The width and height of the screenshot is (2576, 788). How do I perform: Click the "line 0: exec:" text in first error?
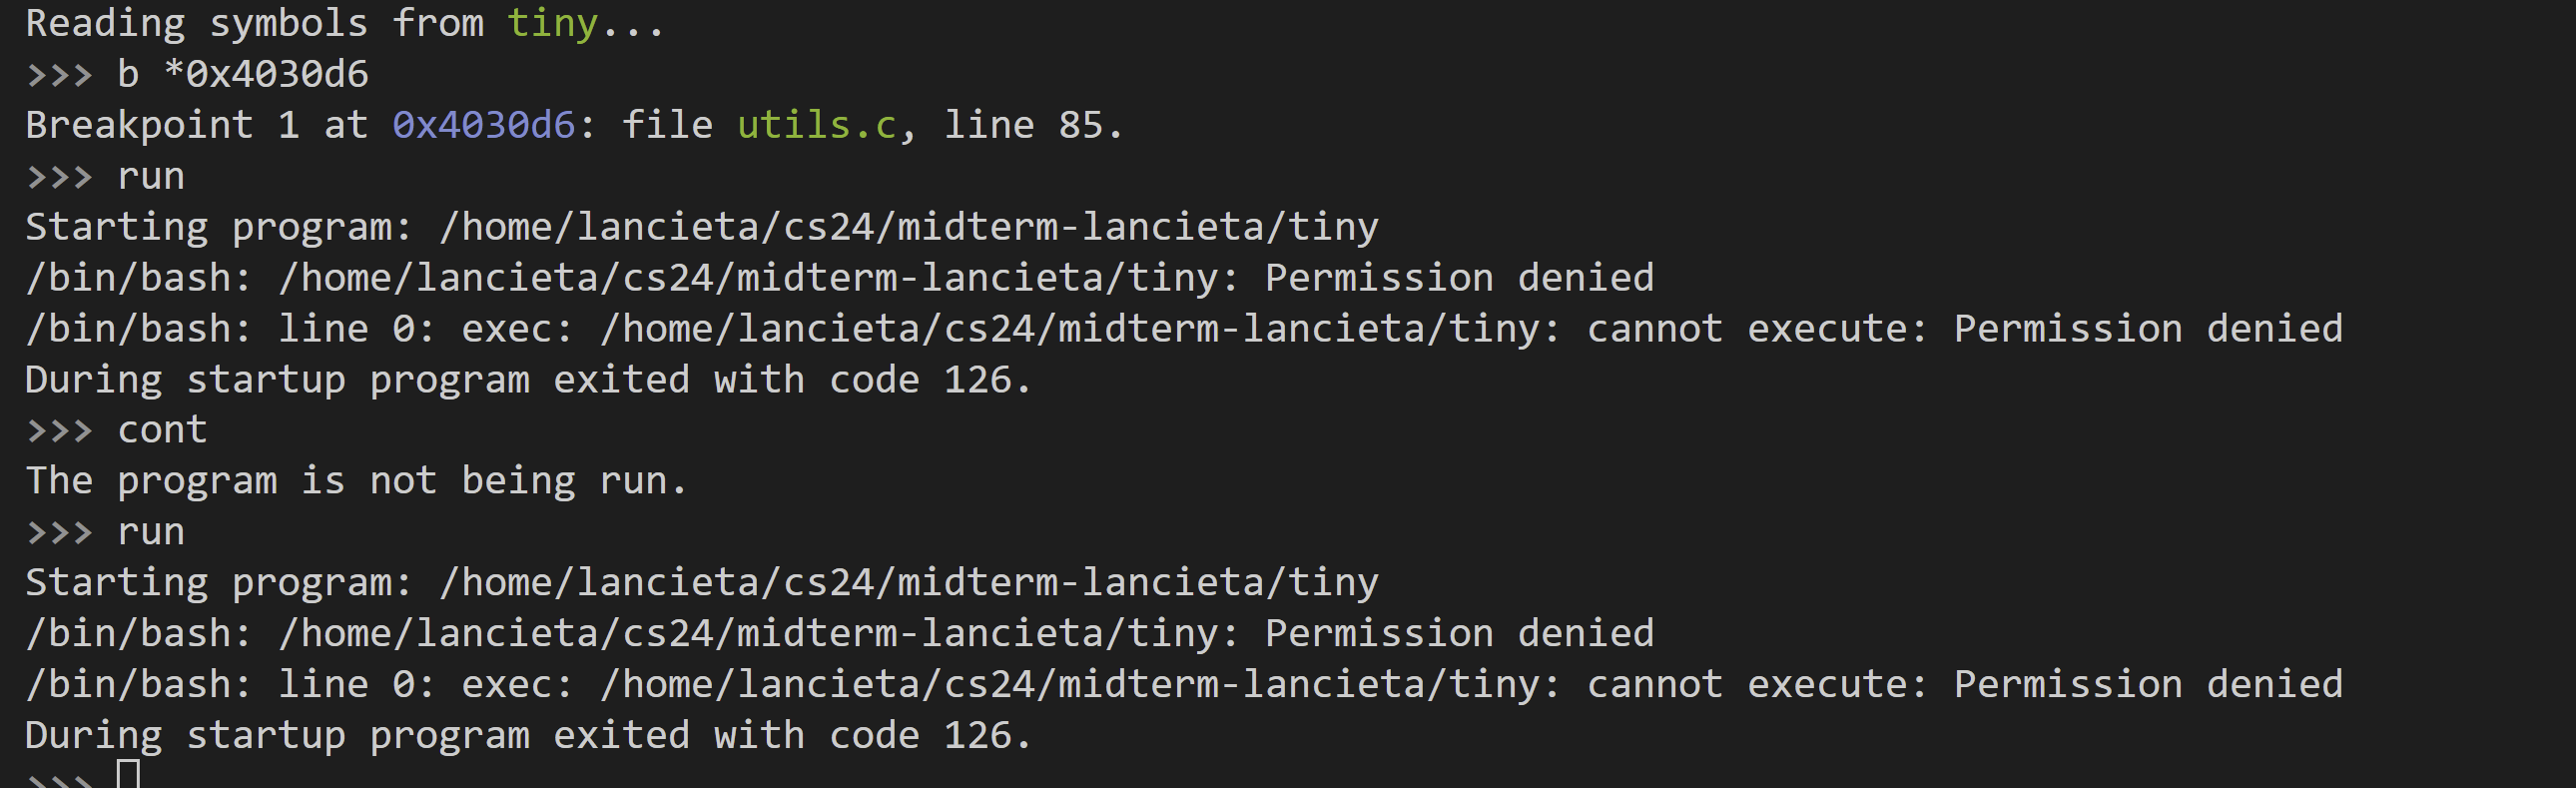425,329
